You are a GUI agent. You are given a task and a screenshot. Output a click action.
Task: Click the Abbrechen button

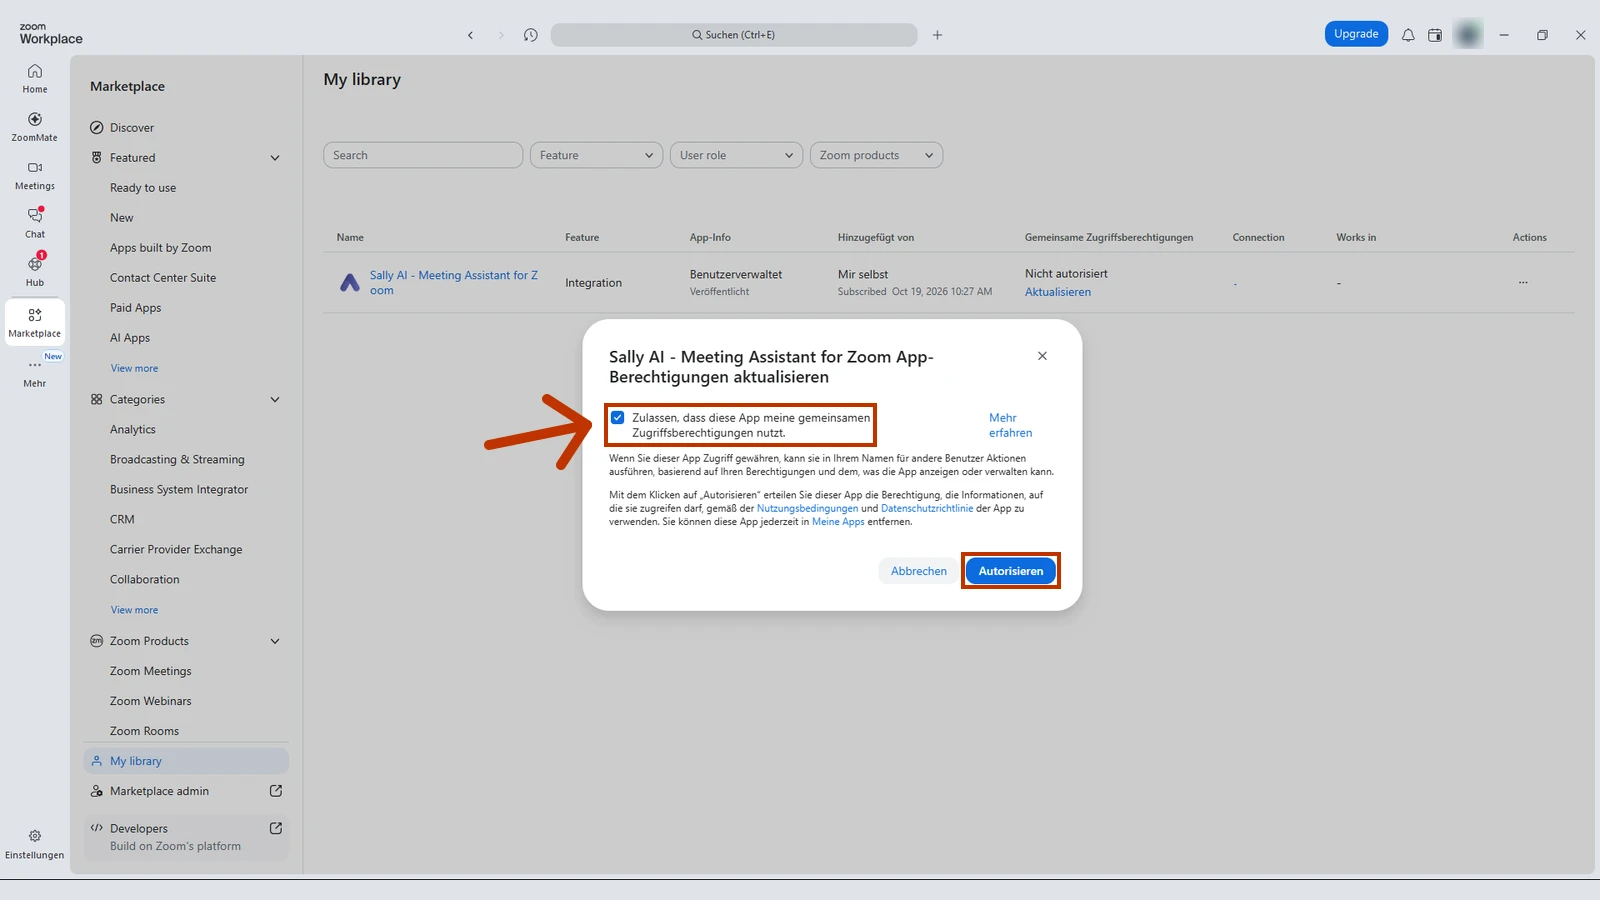919,571
